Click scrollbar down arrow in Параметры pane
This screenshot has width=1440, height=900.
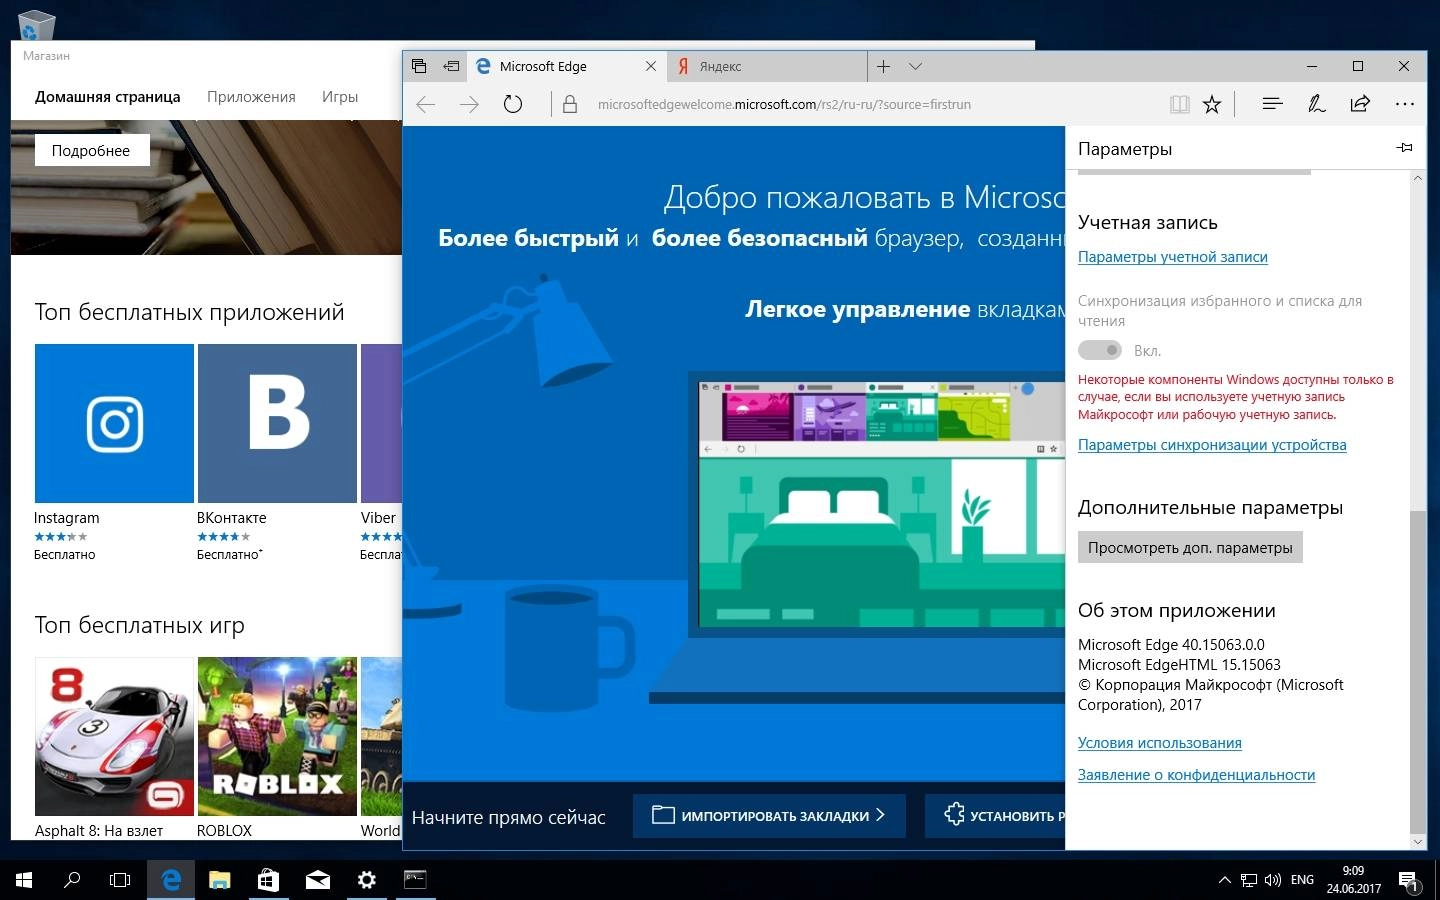click(x=1417, y=842)
